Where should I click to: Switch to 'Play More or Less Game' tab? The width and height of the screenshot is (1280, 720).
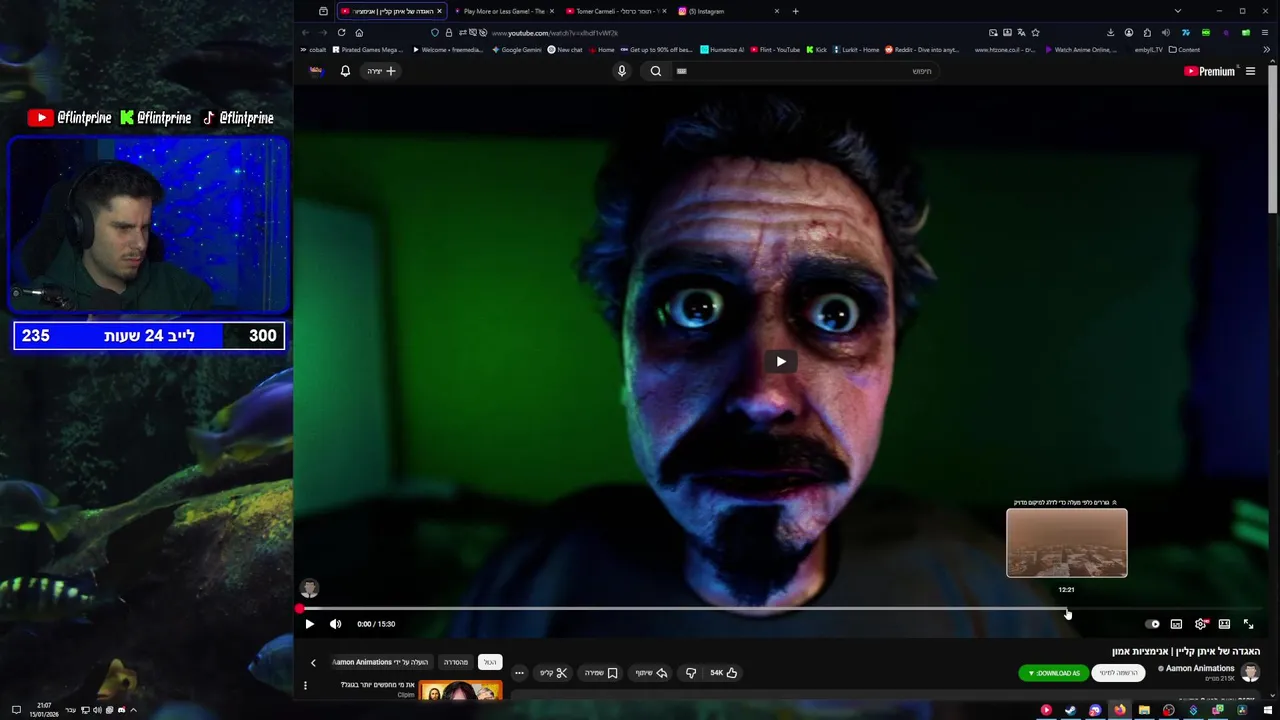click(503, 11)
